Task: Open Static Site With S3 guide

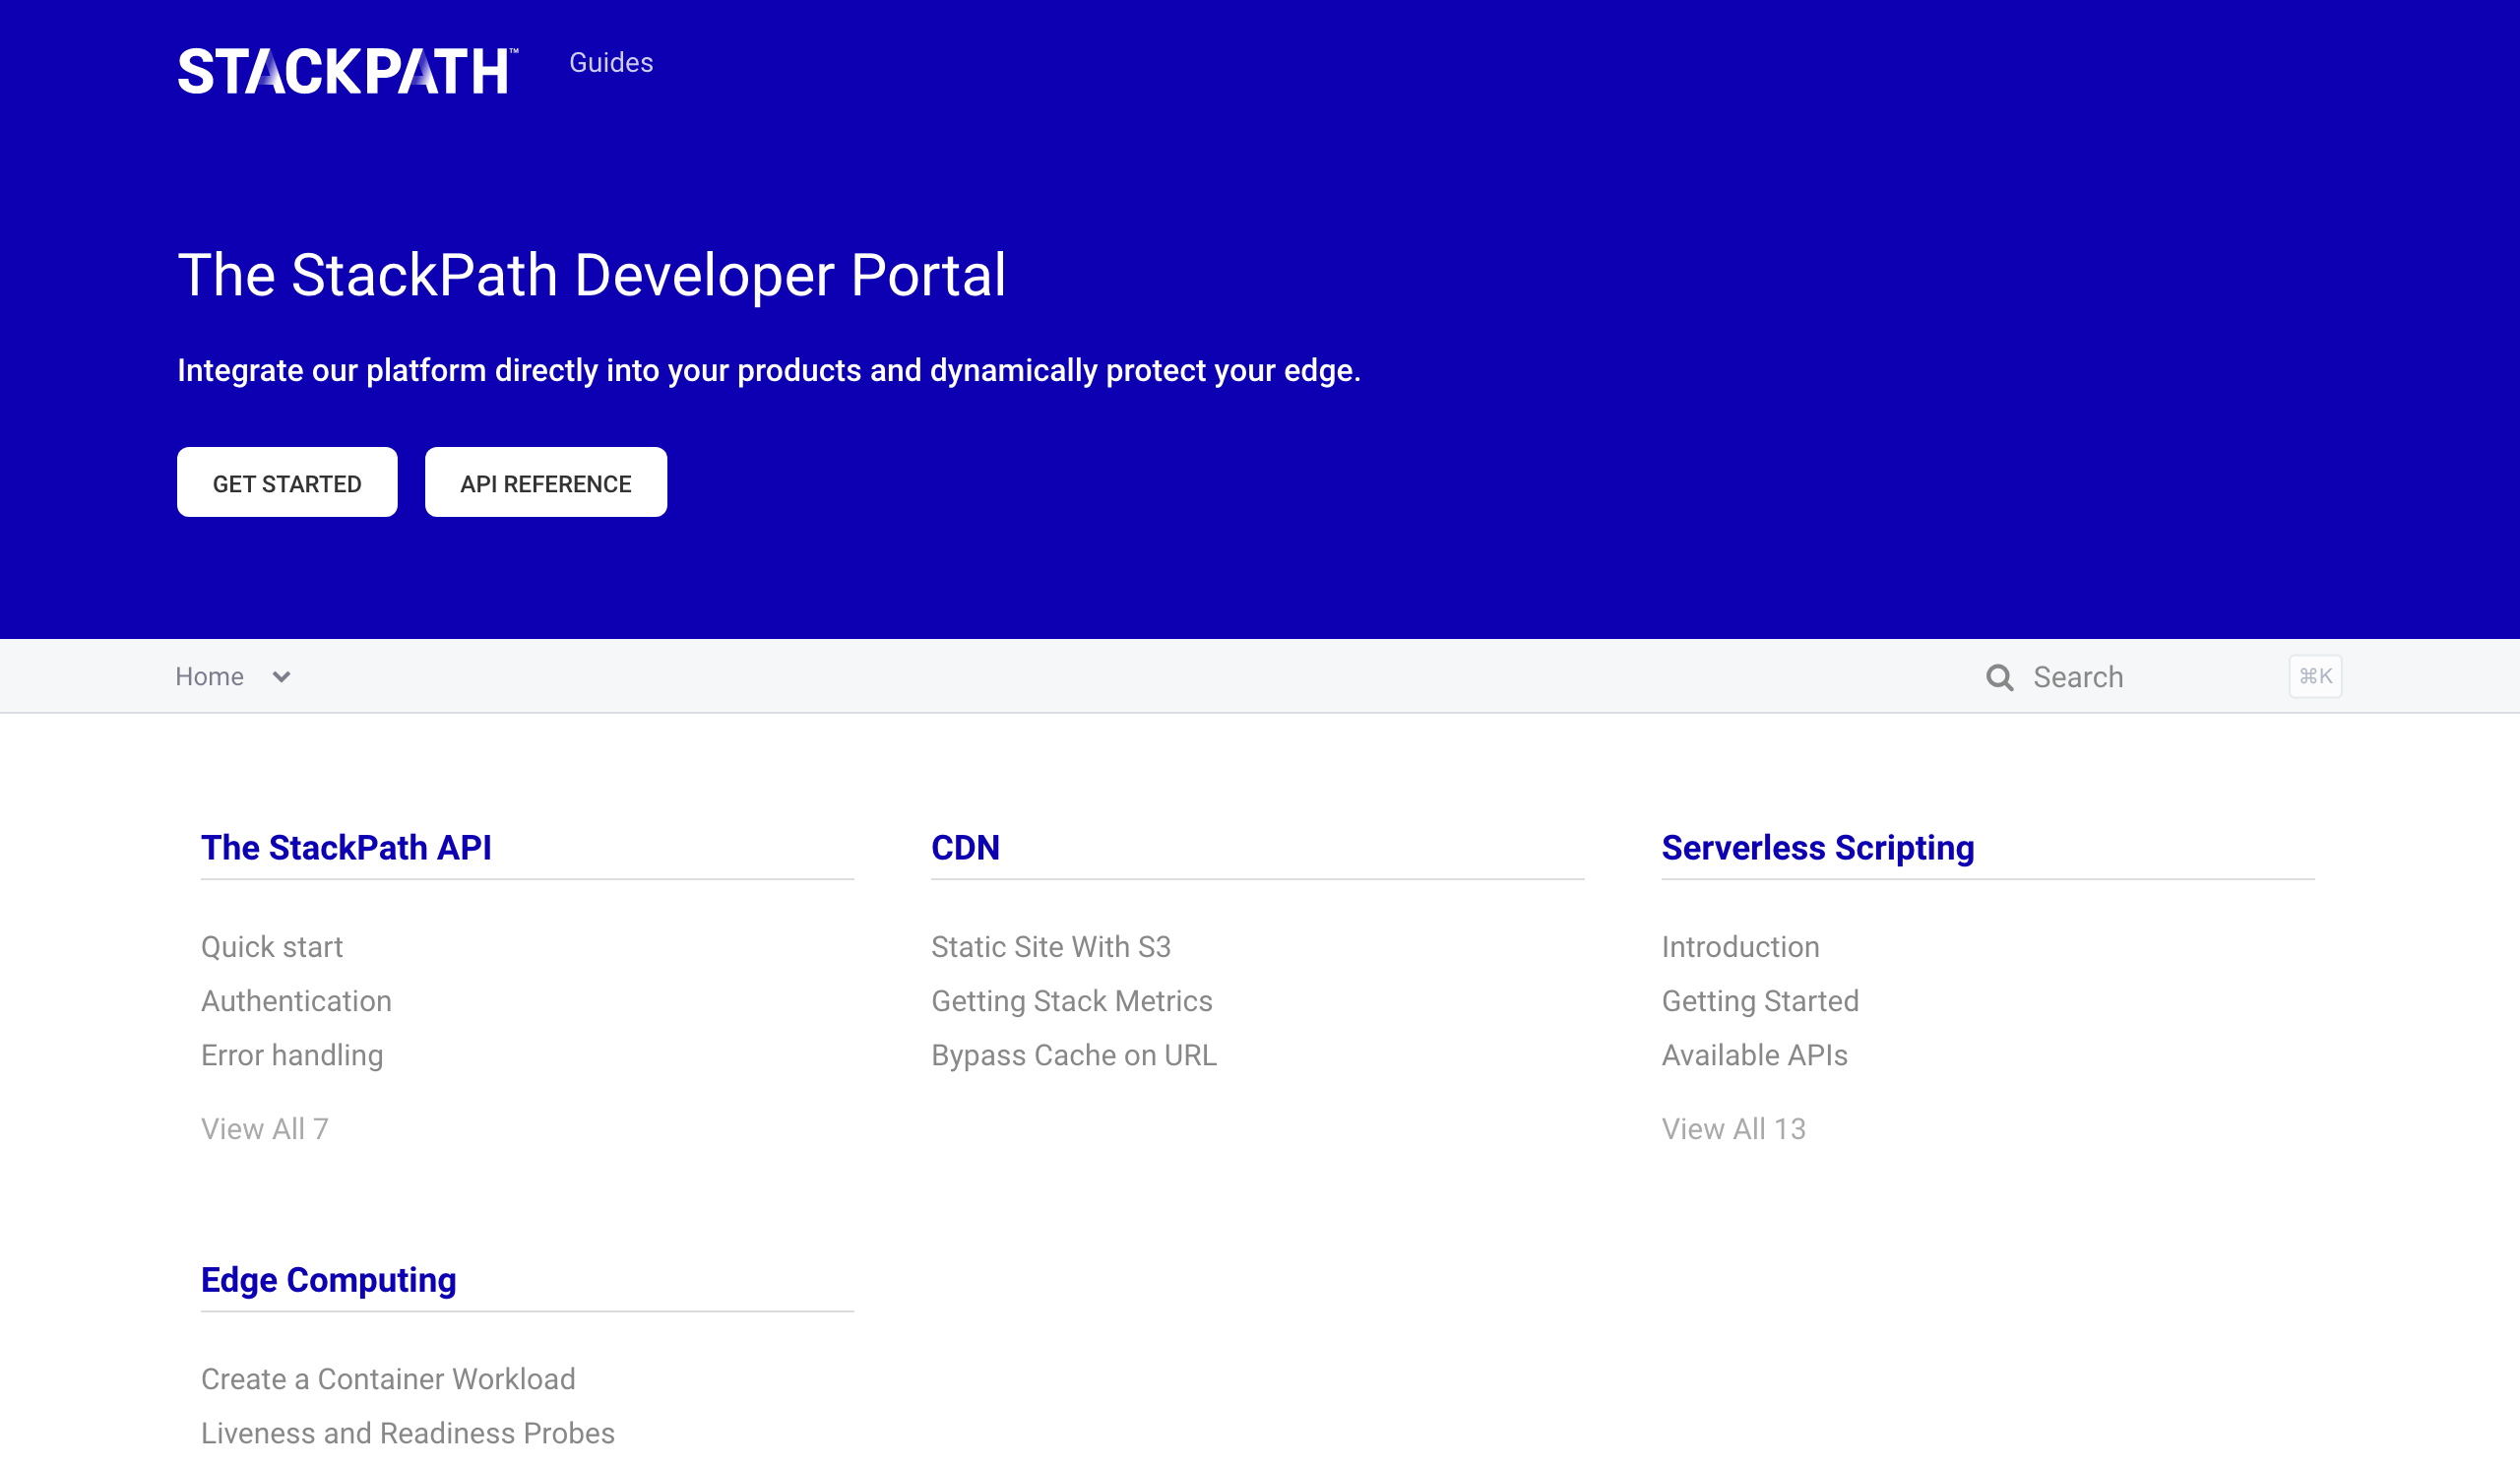Action: point(1051,947)
